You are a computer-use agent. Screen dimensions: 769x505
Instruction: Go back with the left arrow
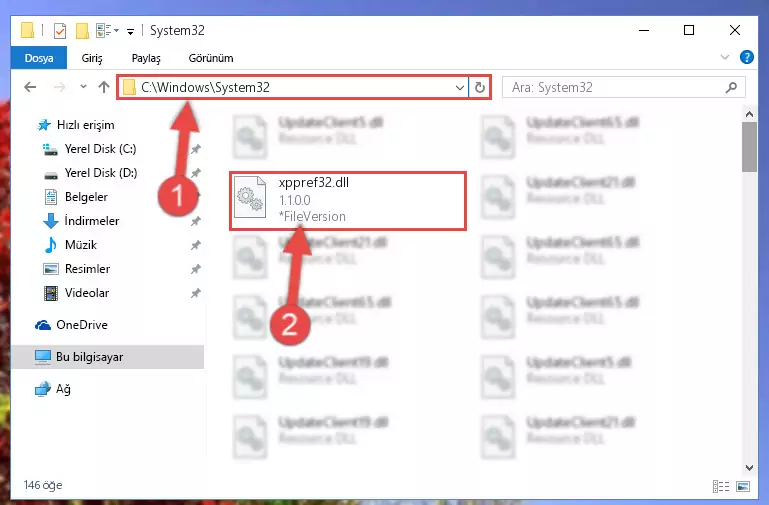[x=30, y=87]
